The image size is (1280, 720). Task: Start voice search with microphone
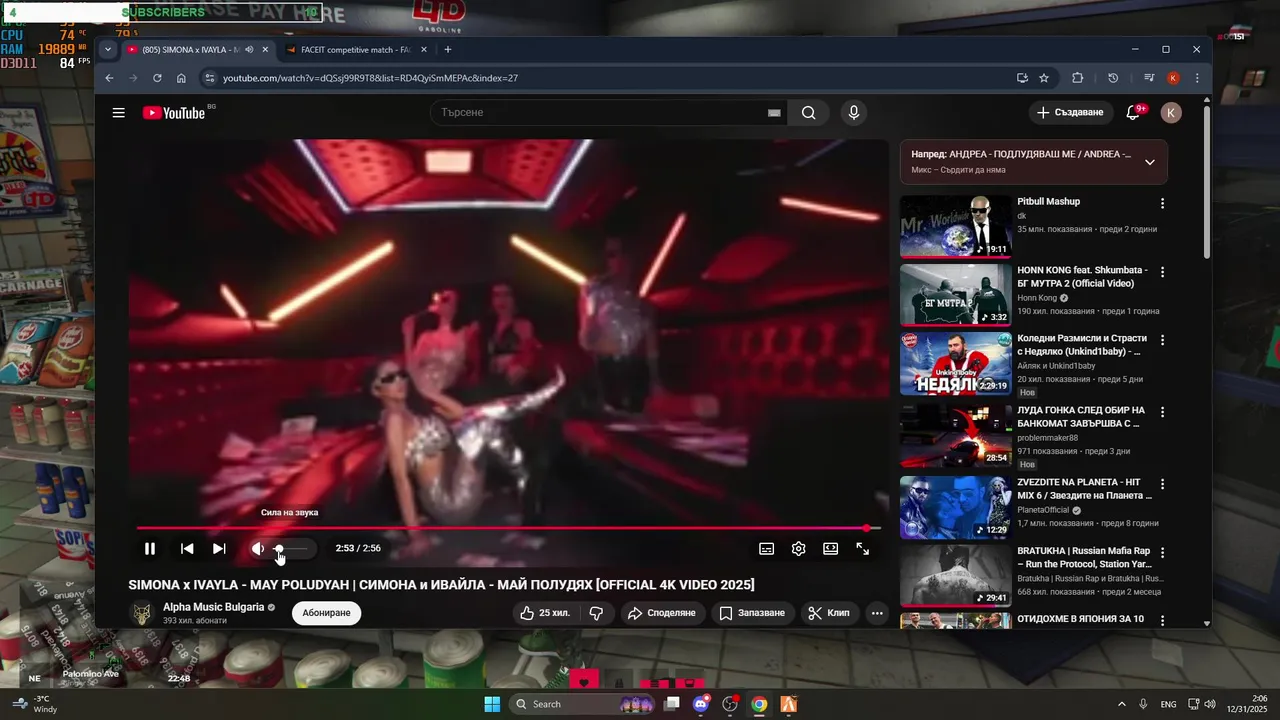(853, 113)
